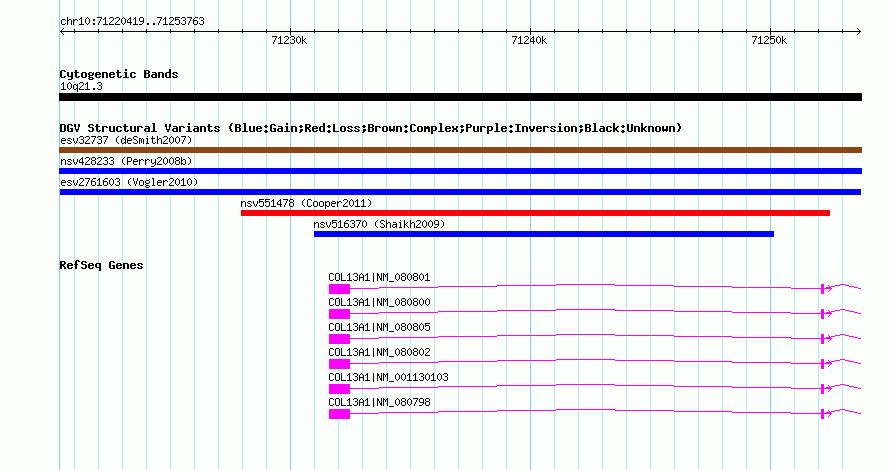
Task: Open COL13A1|NM_080802 transcript label
Action: pos(379,352)
